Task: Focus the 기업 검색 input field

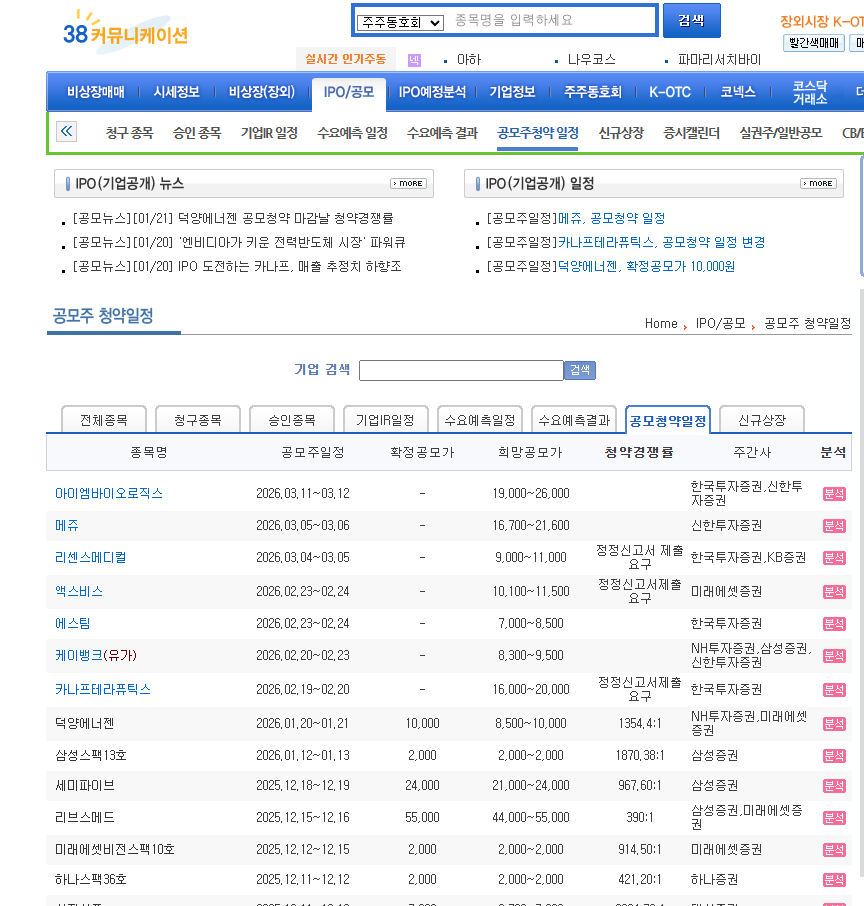Action: [x=461, y=370]
